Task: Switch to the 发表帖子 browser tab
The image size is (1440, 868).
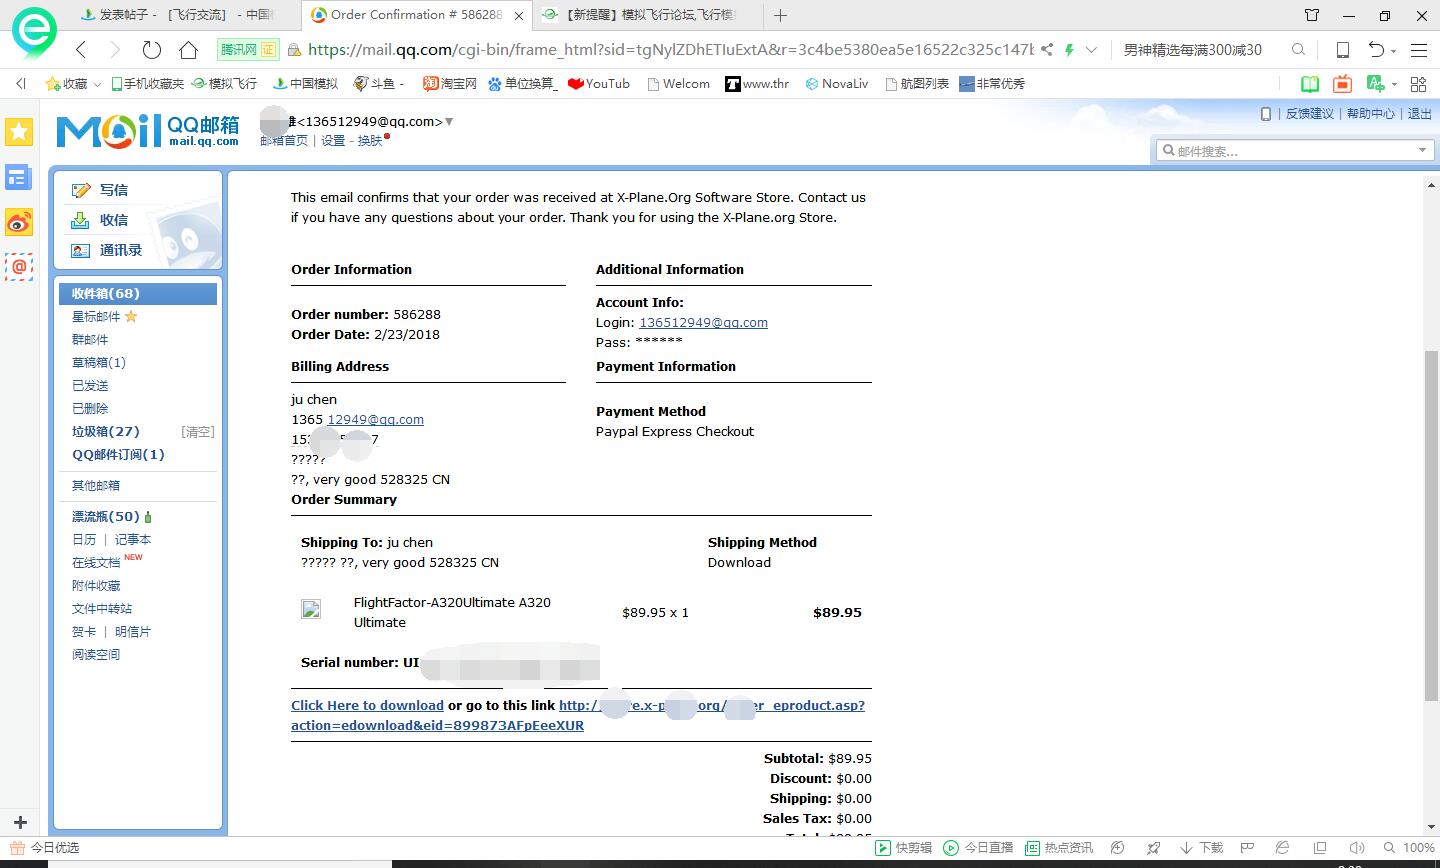Action: (x=185, y=15)
